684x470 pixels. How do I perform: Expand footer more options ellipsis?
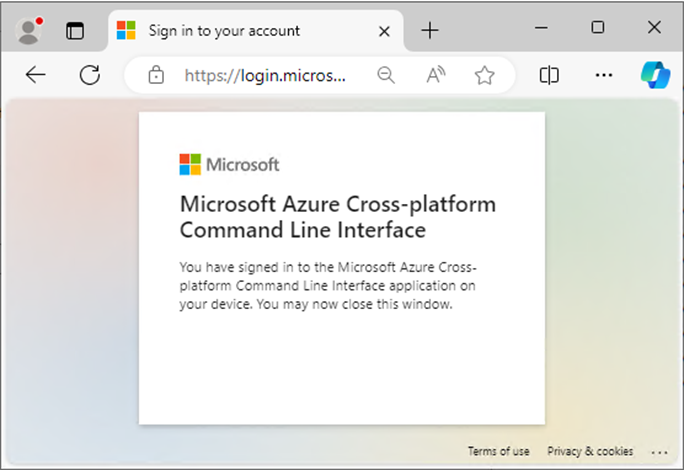(x=659, y=453)
